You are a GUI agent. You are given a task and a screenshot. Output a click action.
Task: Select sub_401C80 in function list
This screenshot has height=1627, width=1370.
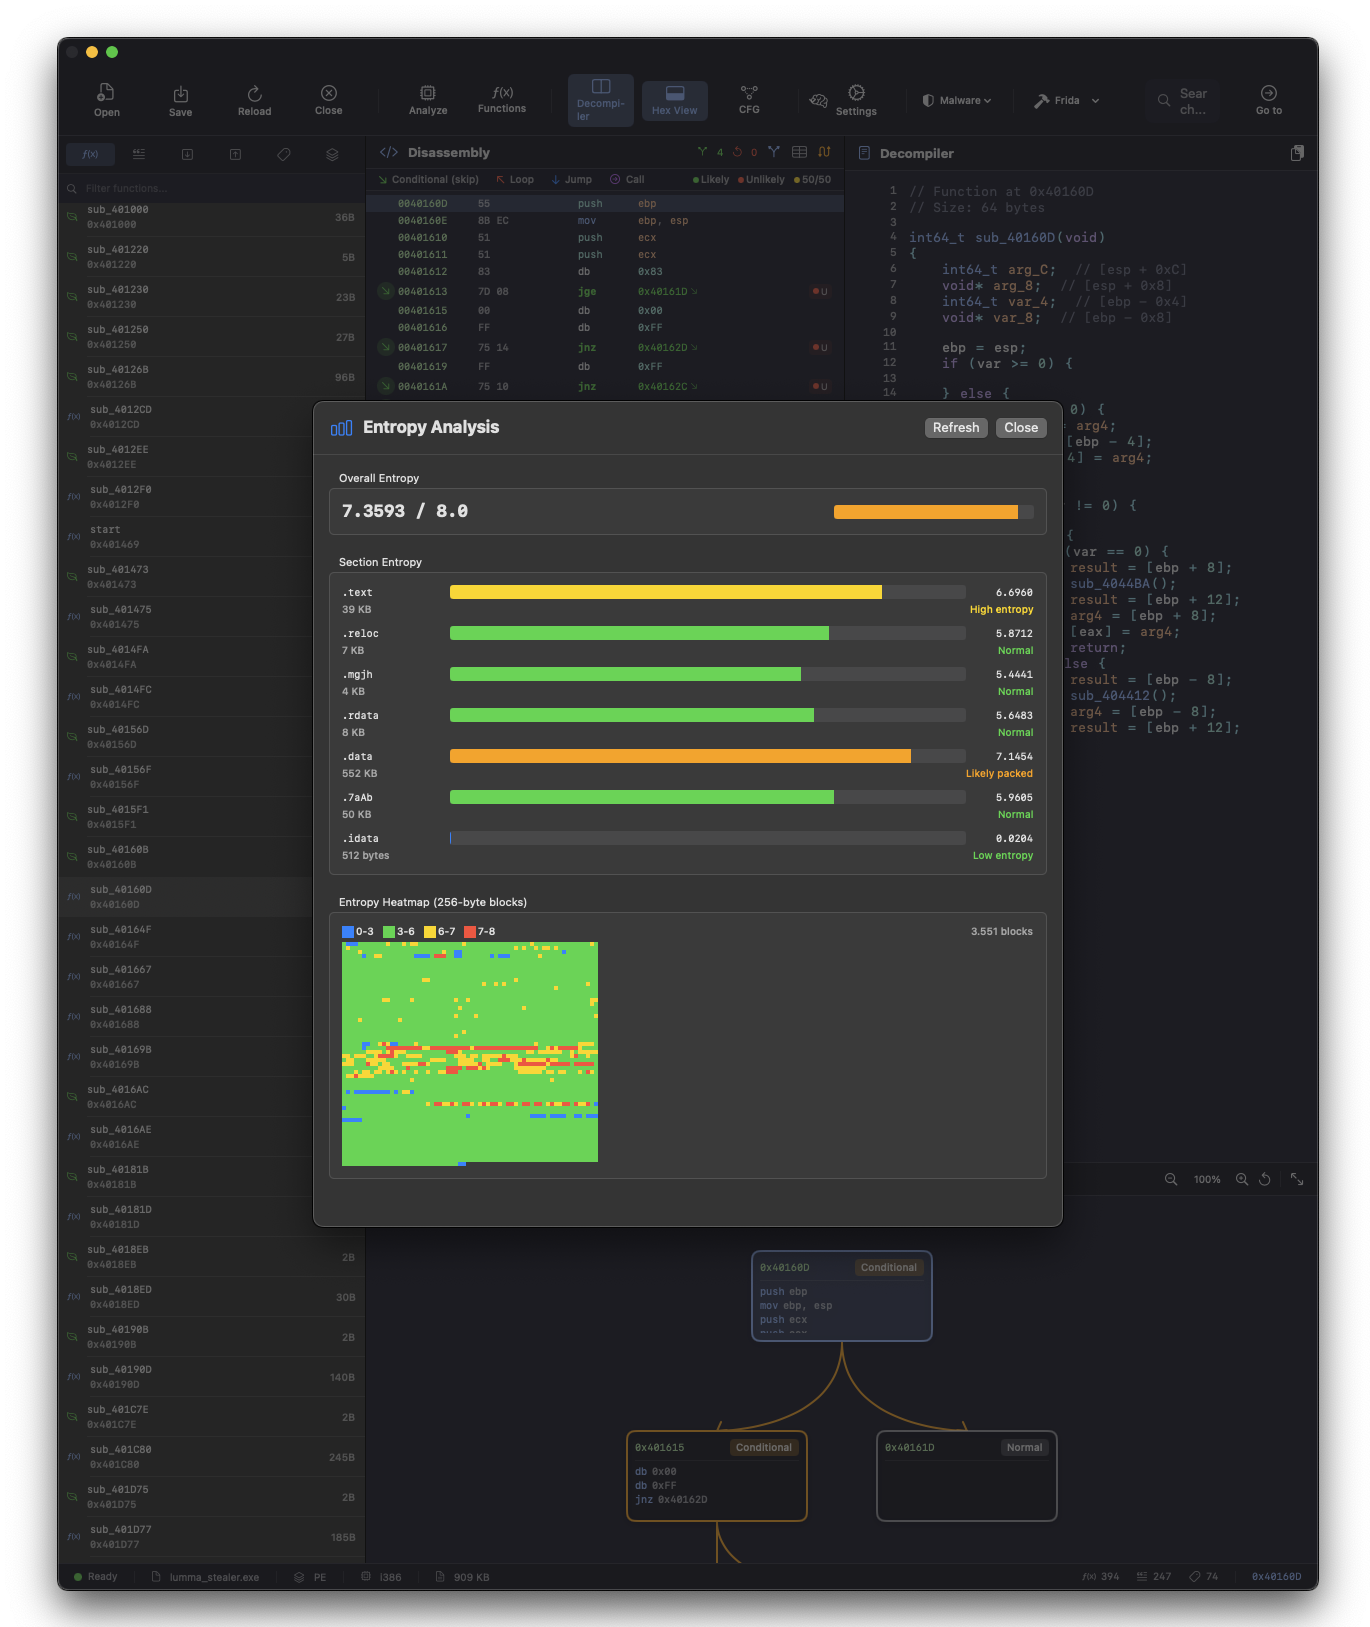[x=211, y=1457]
